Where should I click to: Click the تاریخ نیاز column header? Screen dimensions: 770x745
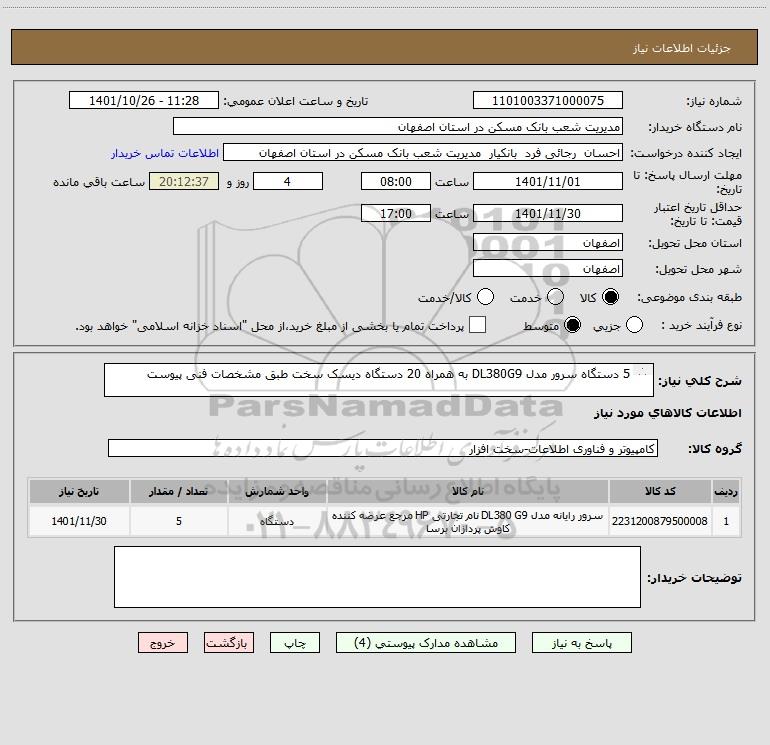coord(79,491)
